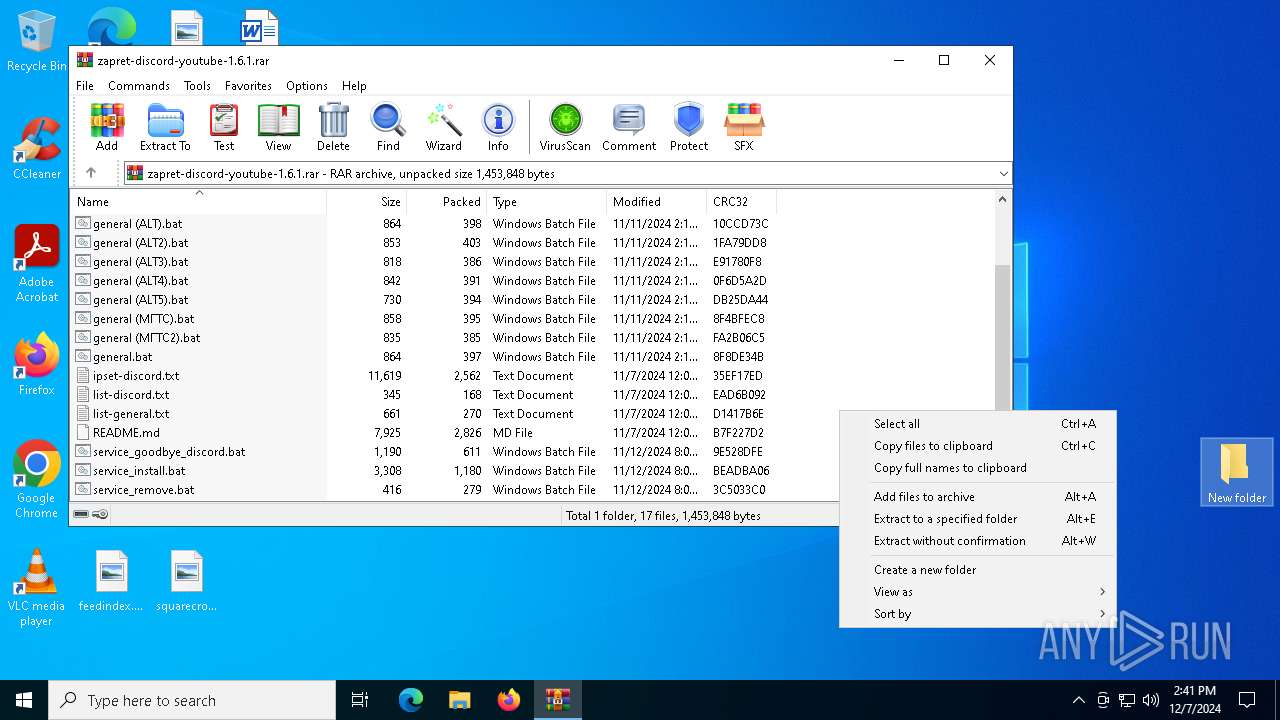Screen dimensions: 1280x720
Task: Click Edge icon in taskbar
Action: click(411, 700)
